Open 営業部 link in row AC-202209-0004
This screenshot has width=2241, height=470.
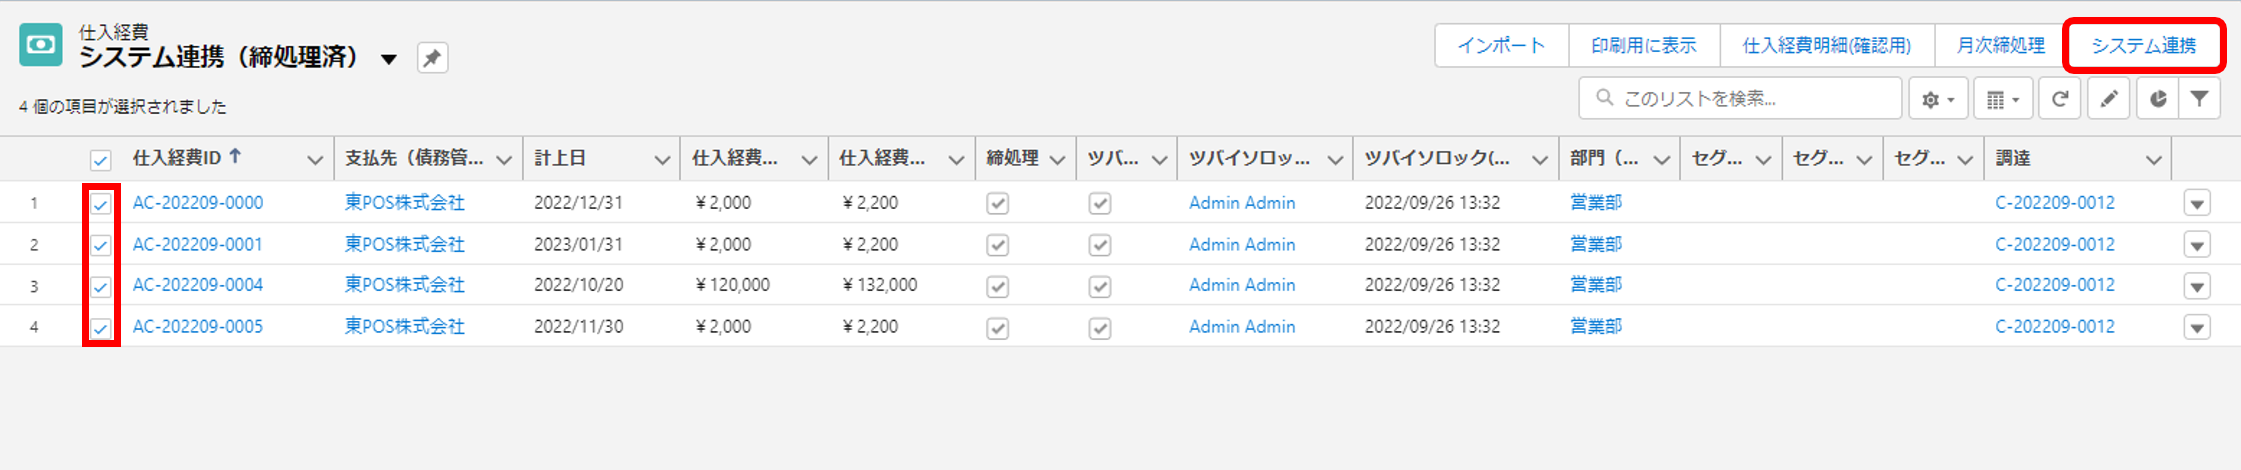1596,285
